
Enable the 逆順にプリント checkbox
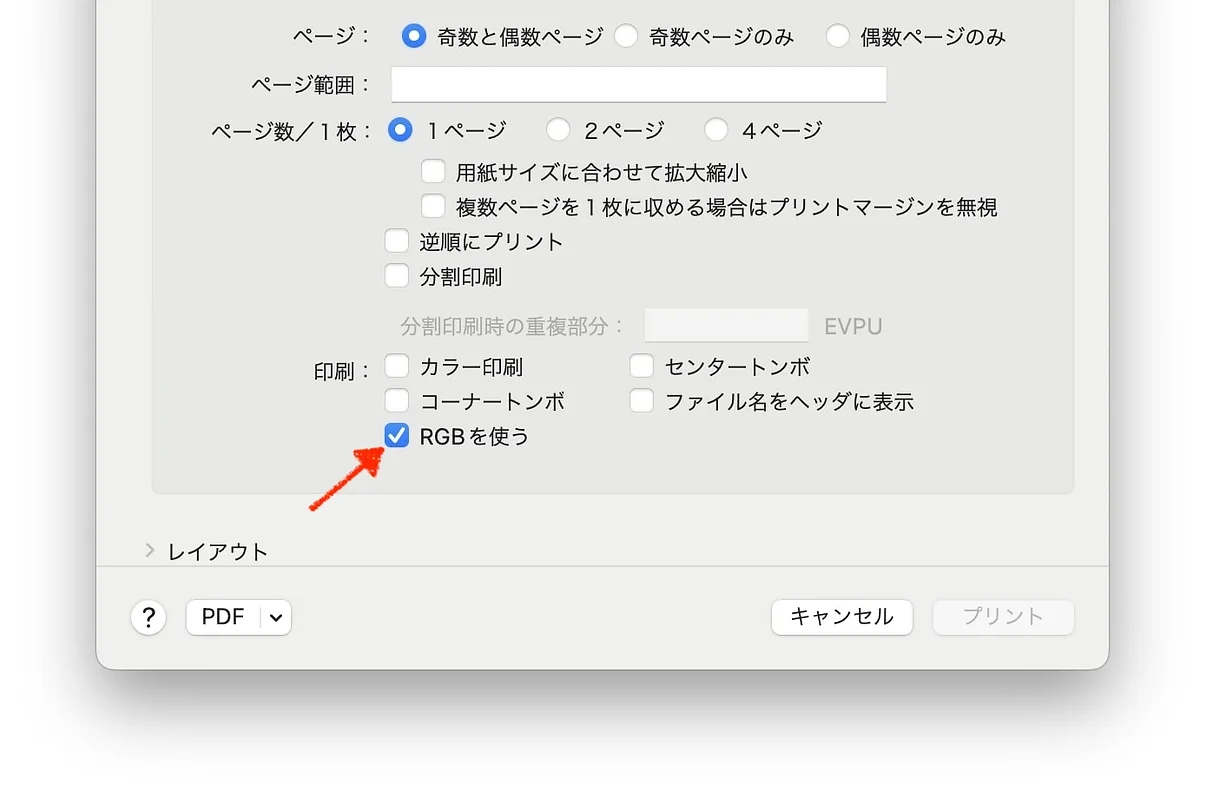click(397, 241)
